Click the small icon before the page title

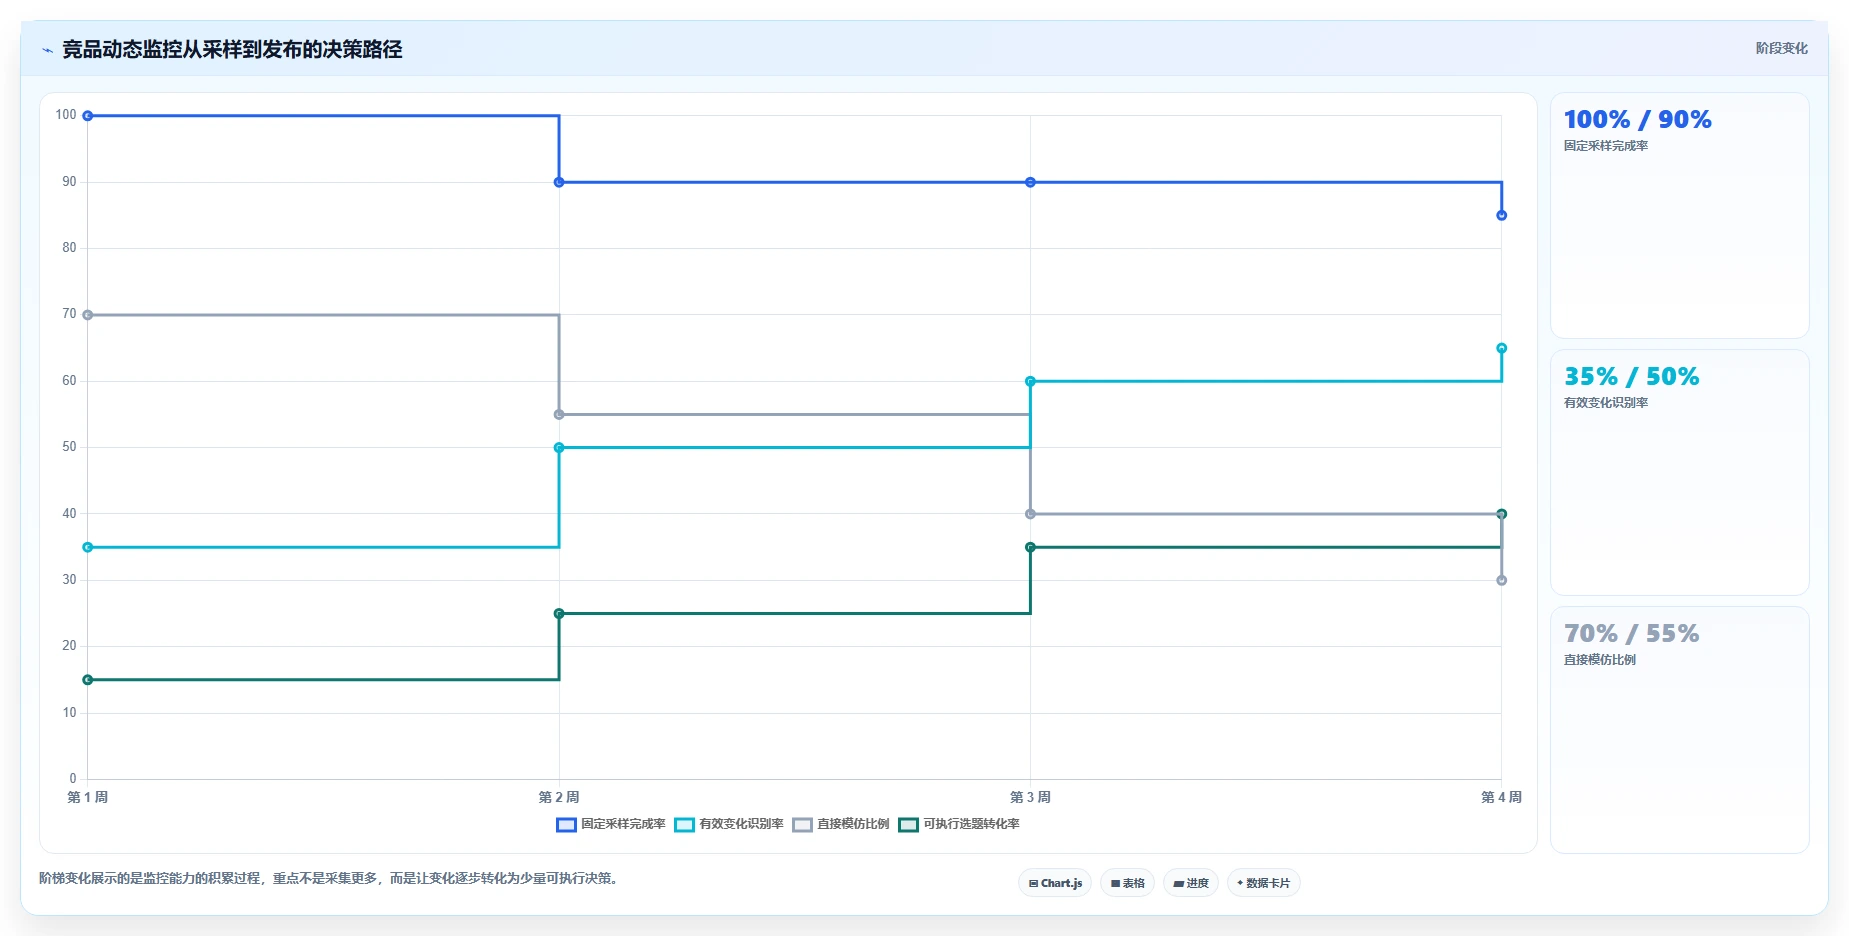point(47,50)
